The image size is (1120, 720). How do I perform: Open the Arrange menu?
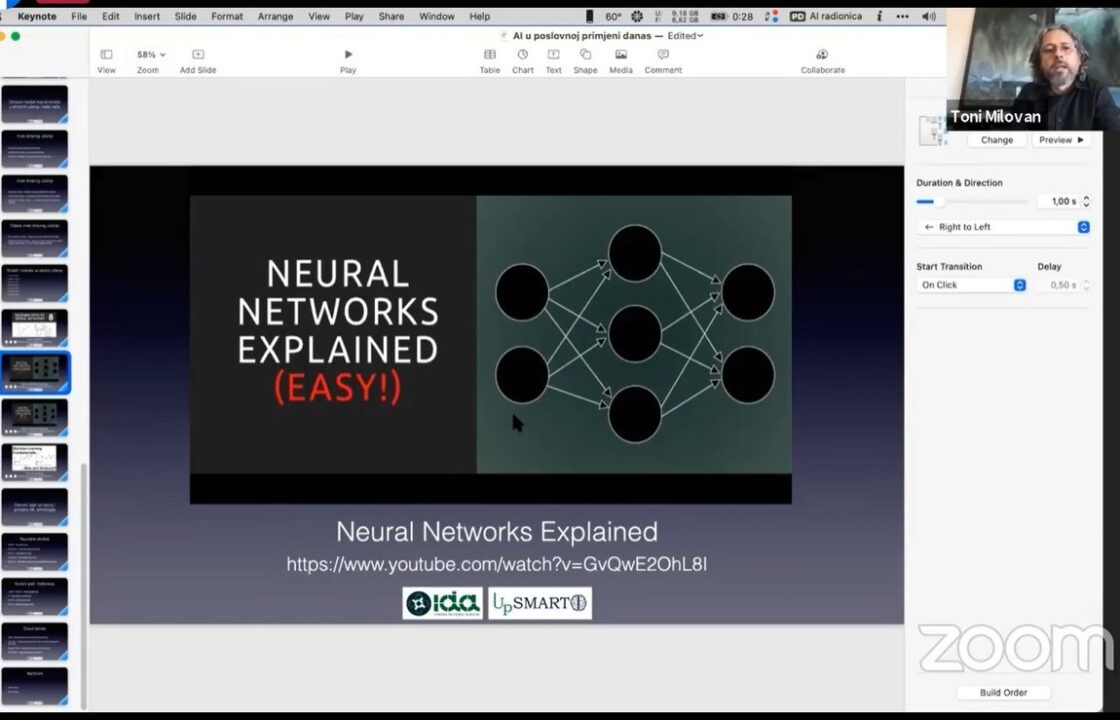tap(275, 16)
